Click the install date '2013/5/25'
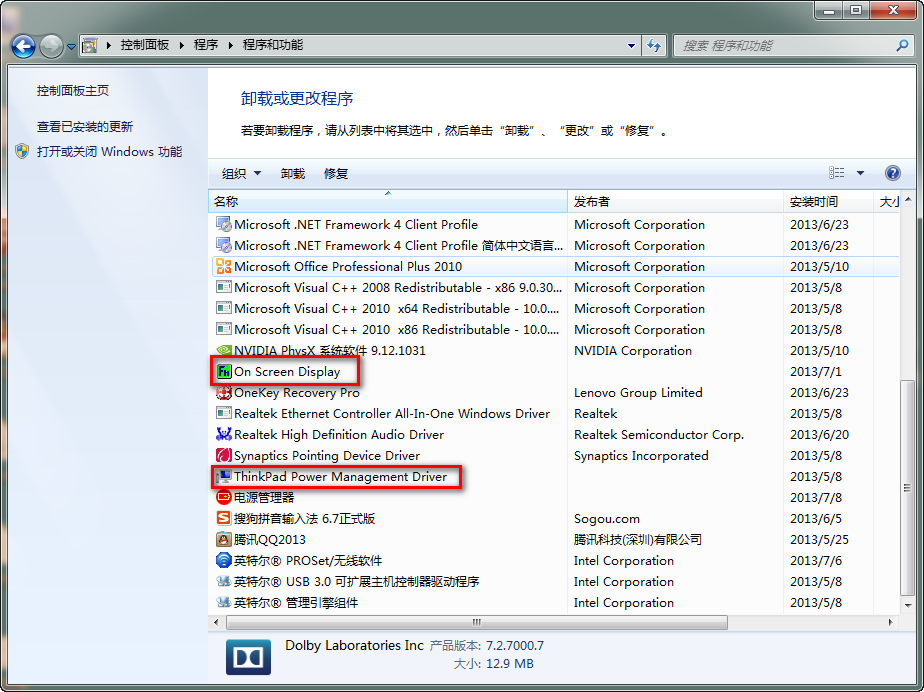The width and height of the screenshot is (924, 692). pyautogui.click(x=819, y=539)
